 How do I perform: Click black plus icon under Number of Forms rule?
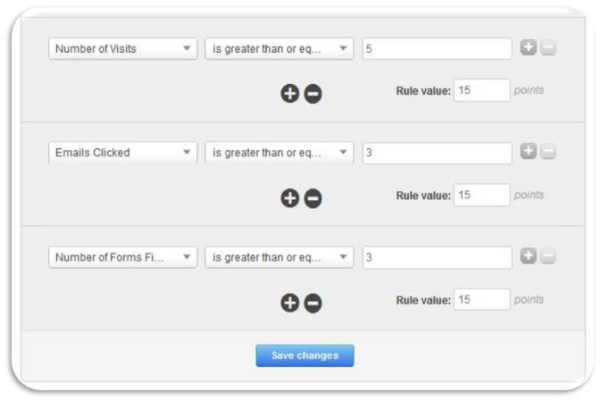[x=290, y=302]
